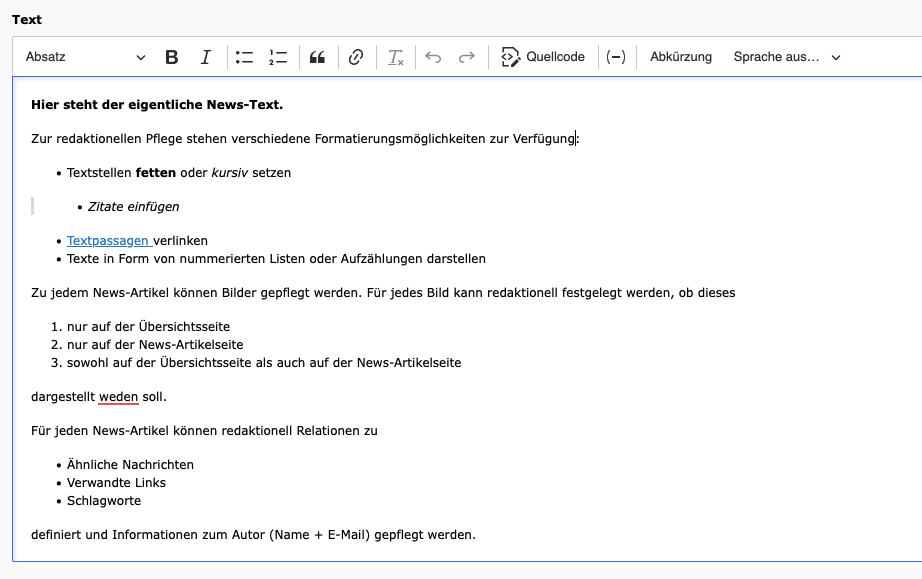Click the misspelled word weden
Screen dimensions: 922x579
point(118,397)
